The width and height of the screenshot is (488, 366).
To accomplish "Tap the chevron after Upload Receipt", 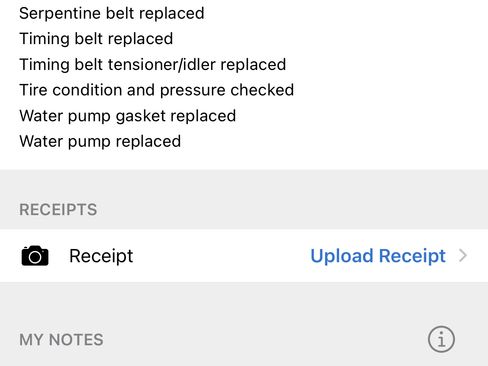I will (x=463, y=256).
